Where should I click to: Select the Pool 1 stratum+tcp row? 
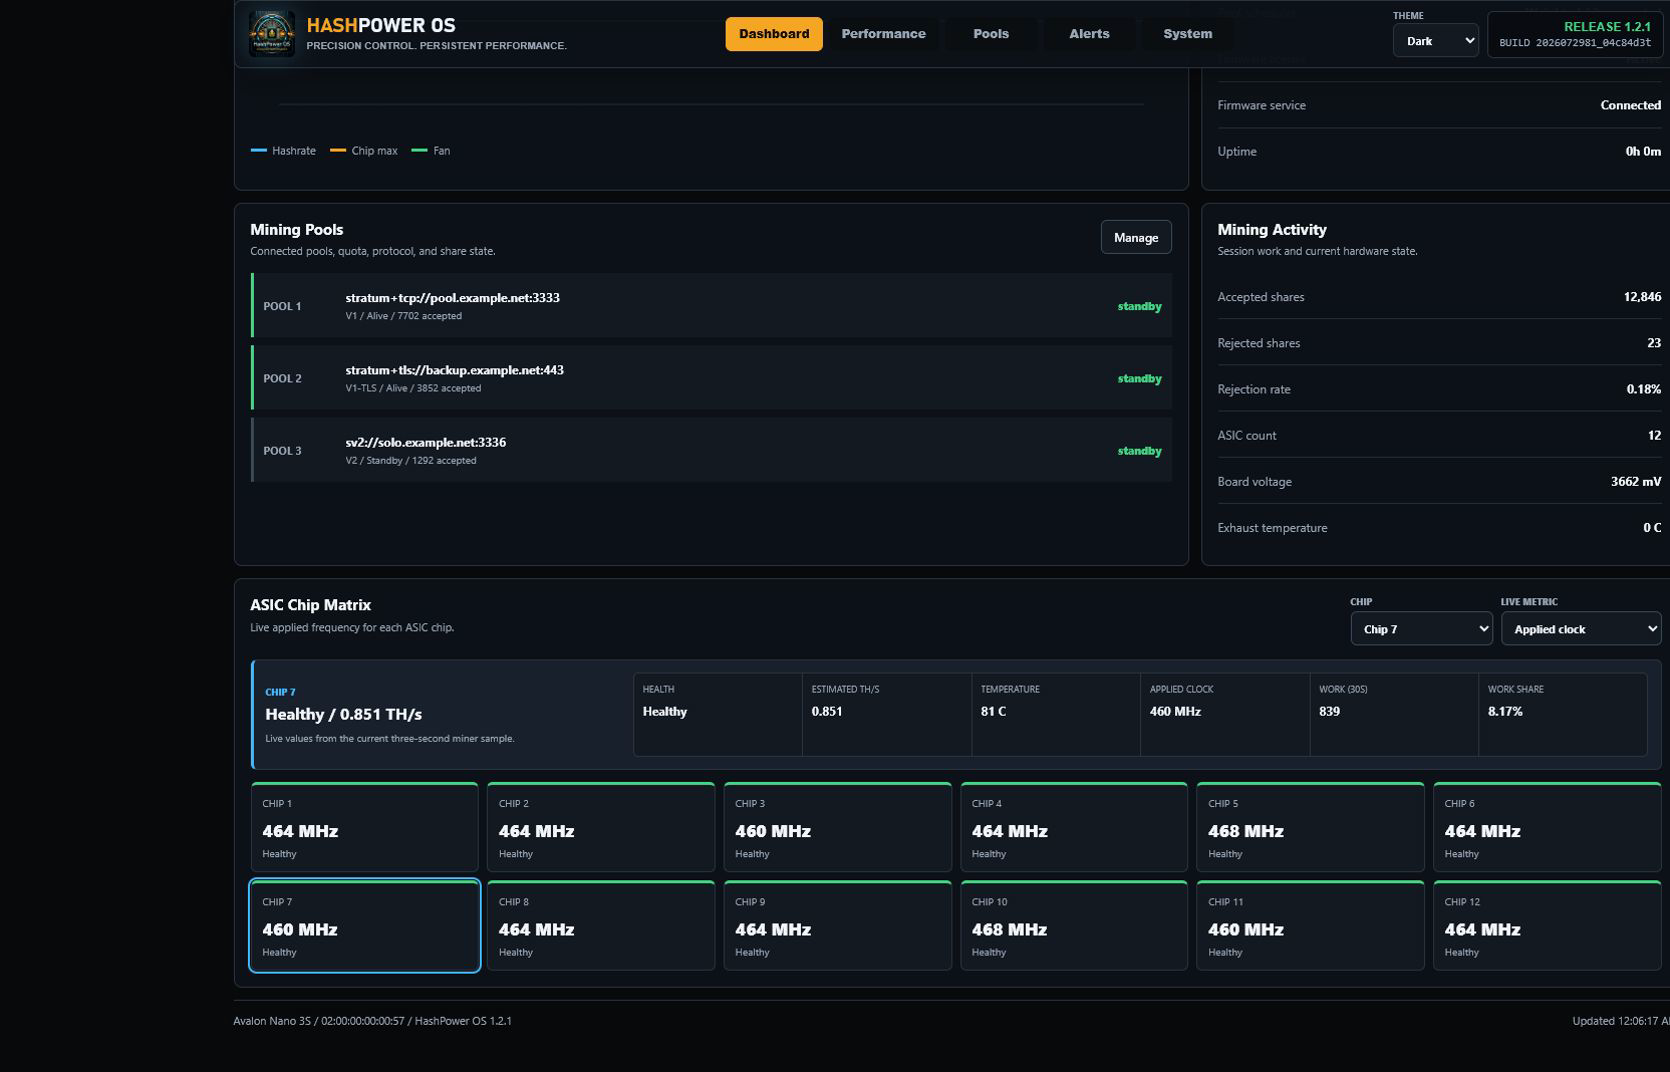point(711,306)
